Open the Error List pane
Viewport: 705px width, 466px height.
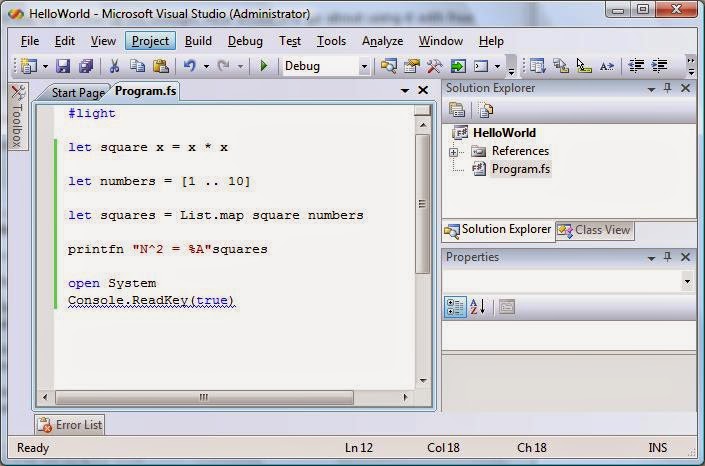pyautogui.click(x=70, y=425)
